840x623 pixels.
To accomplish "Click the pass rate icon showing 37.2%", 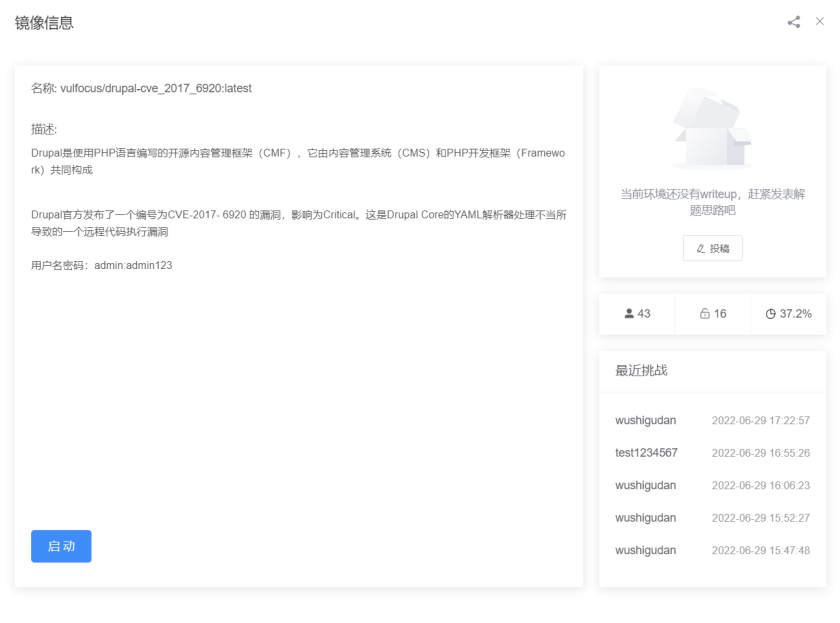I will pyautogui.click(x=770, y=314).
